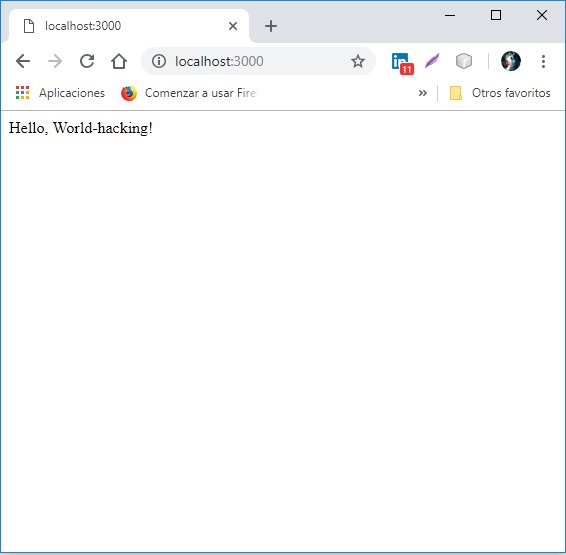Open a new tab
This screenshot has width=566, height=555.
(x=271, y=26)
